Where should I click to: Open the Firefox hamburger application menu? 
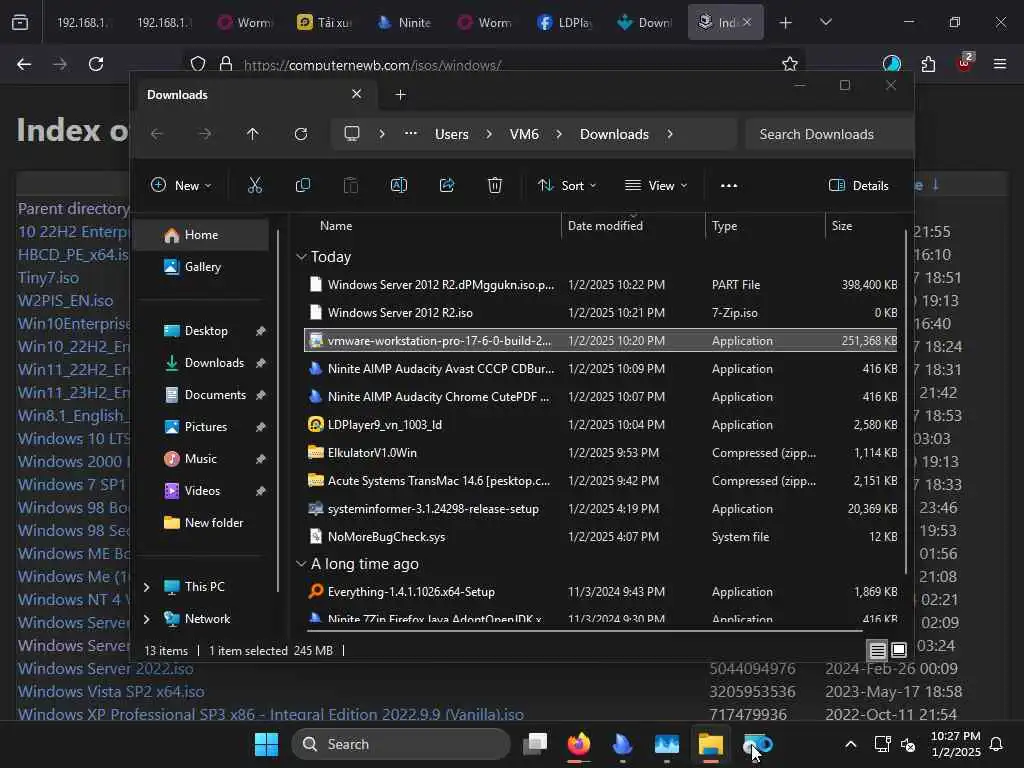coord(1000,64)
